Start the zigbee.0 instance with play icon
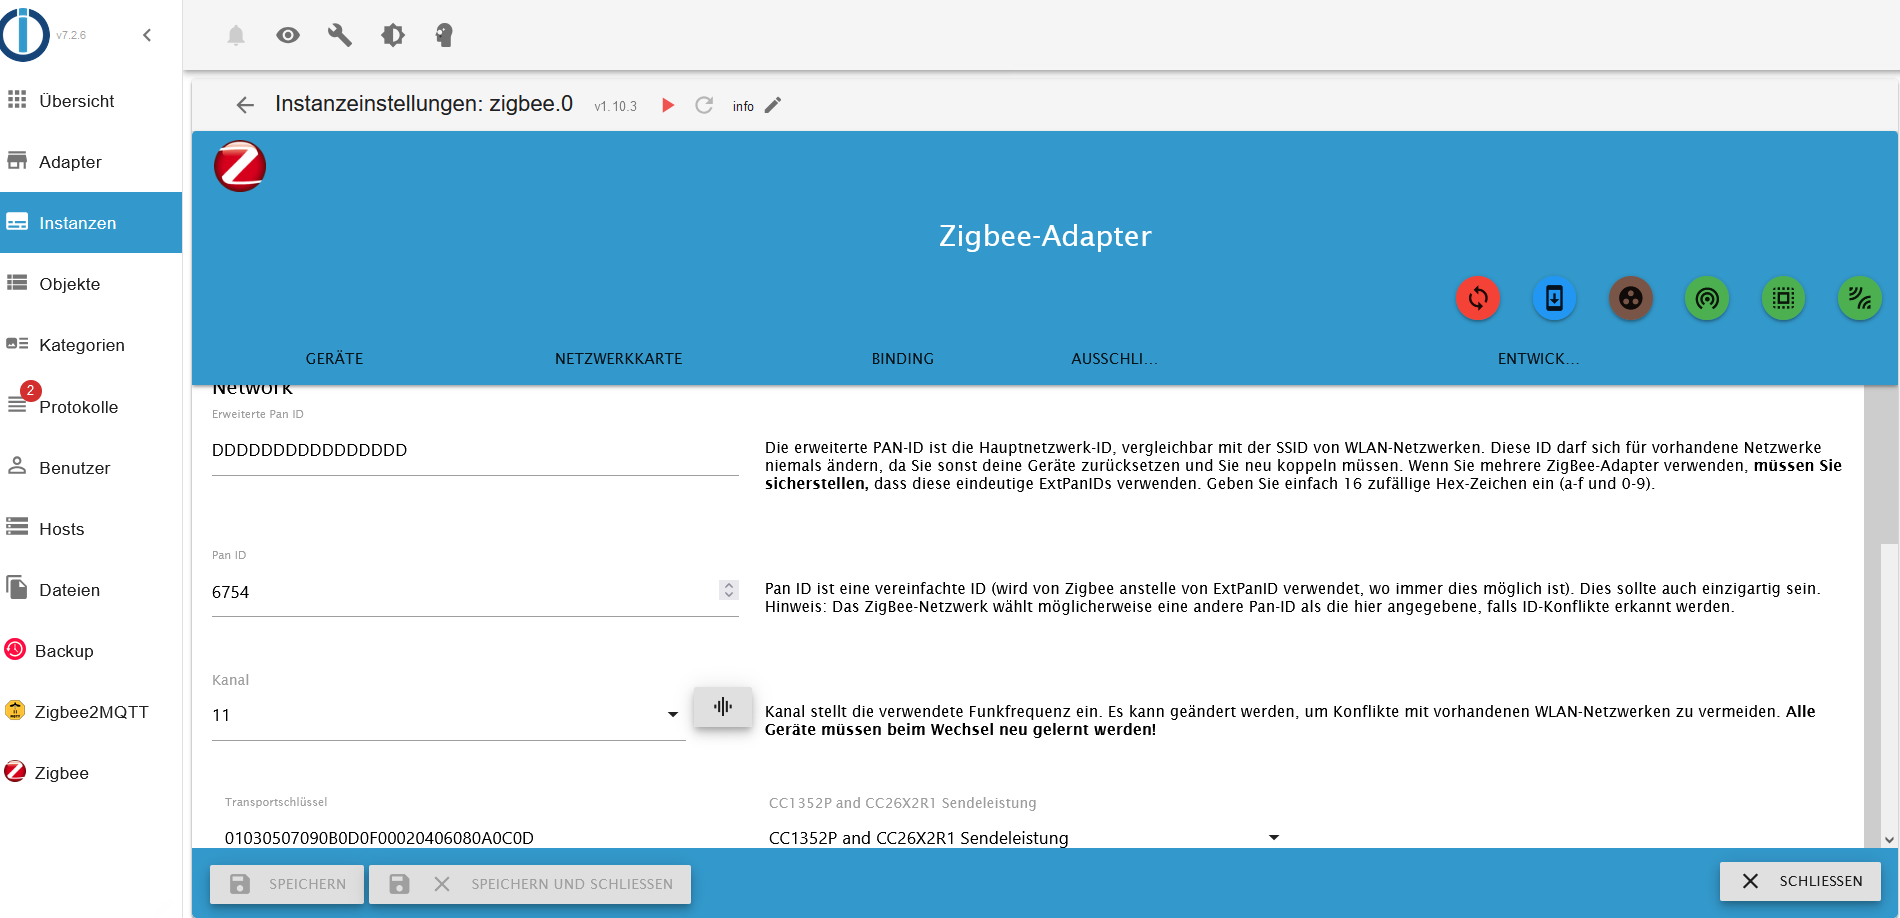This screenshot has height=918, width=1900. coord(668,105)
